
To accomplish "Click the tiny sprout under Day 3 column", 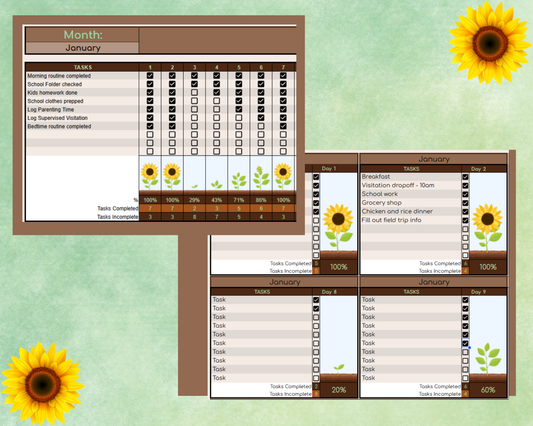I will [x=194, y=186].
